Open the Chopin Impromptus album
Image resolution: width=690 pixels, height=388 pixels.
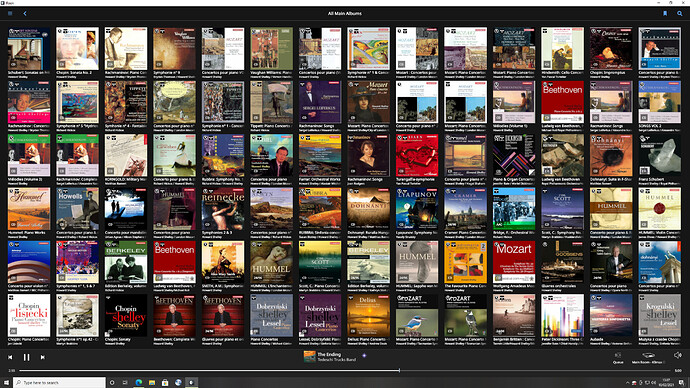611,48
